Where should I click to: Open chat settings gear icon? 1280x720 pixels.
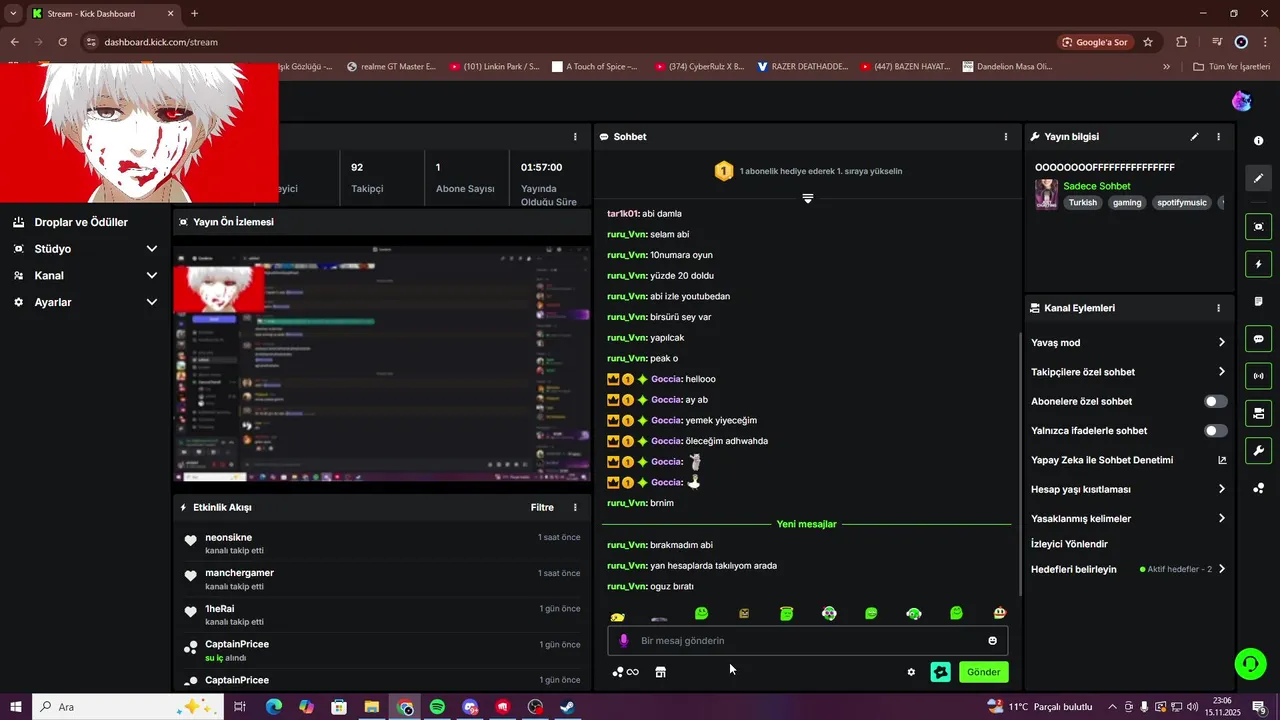coord(911,672)
